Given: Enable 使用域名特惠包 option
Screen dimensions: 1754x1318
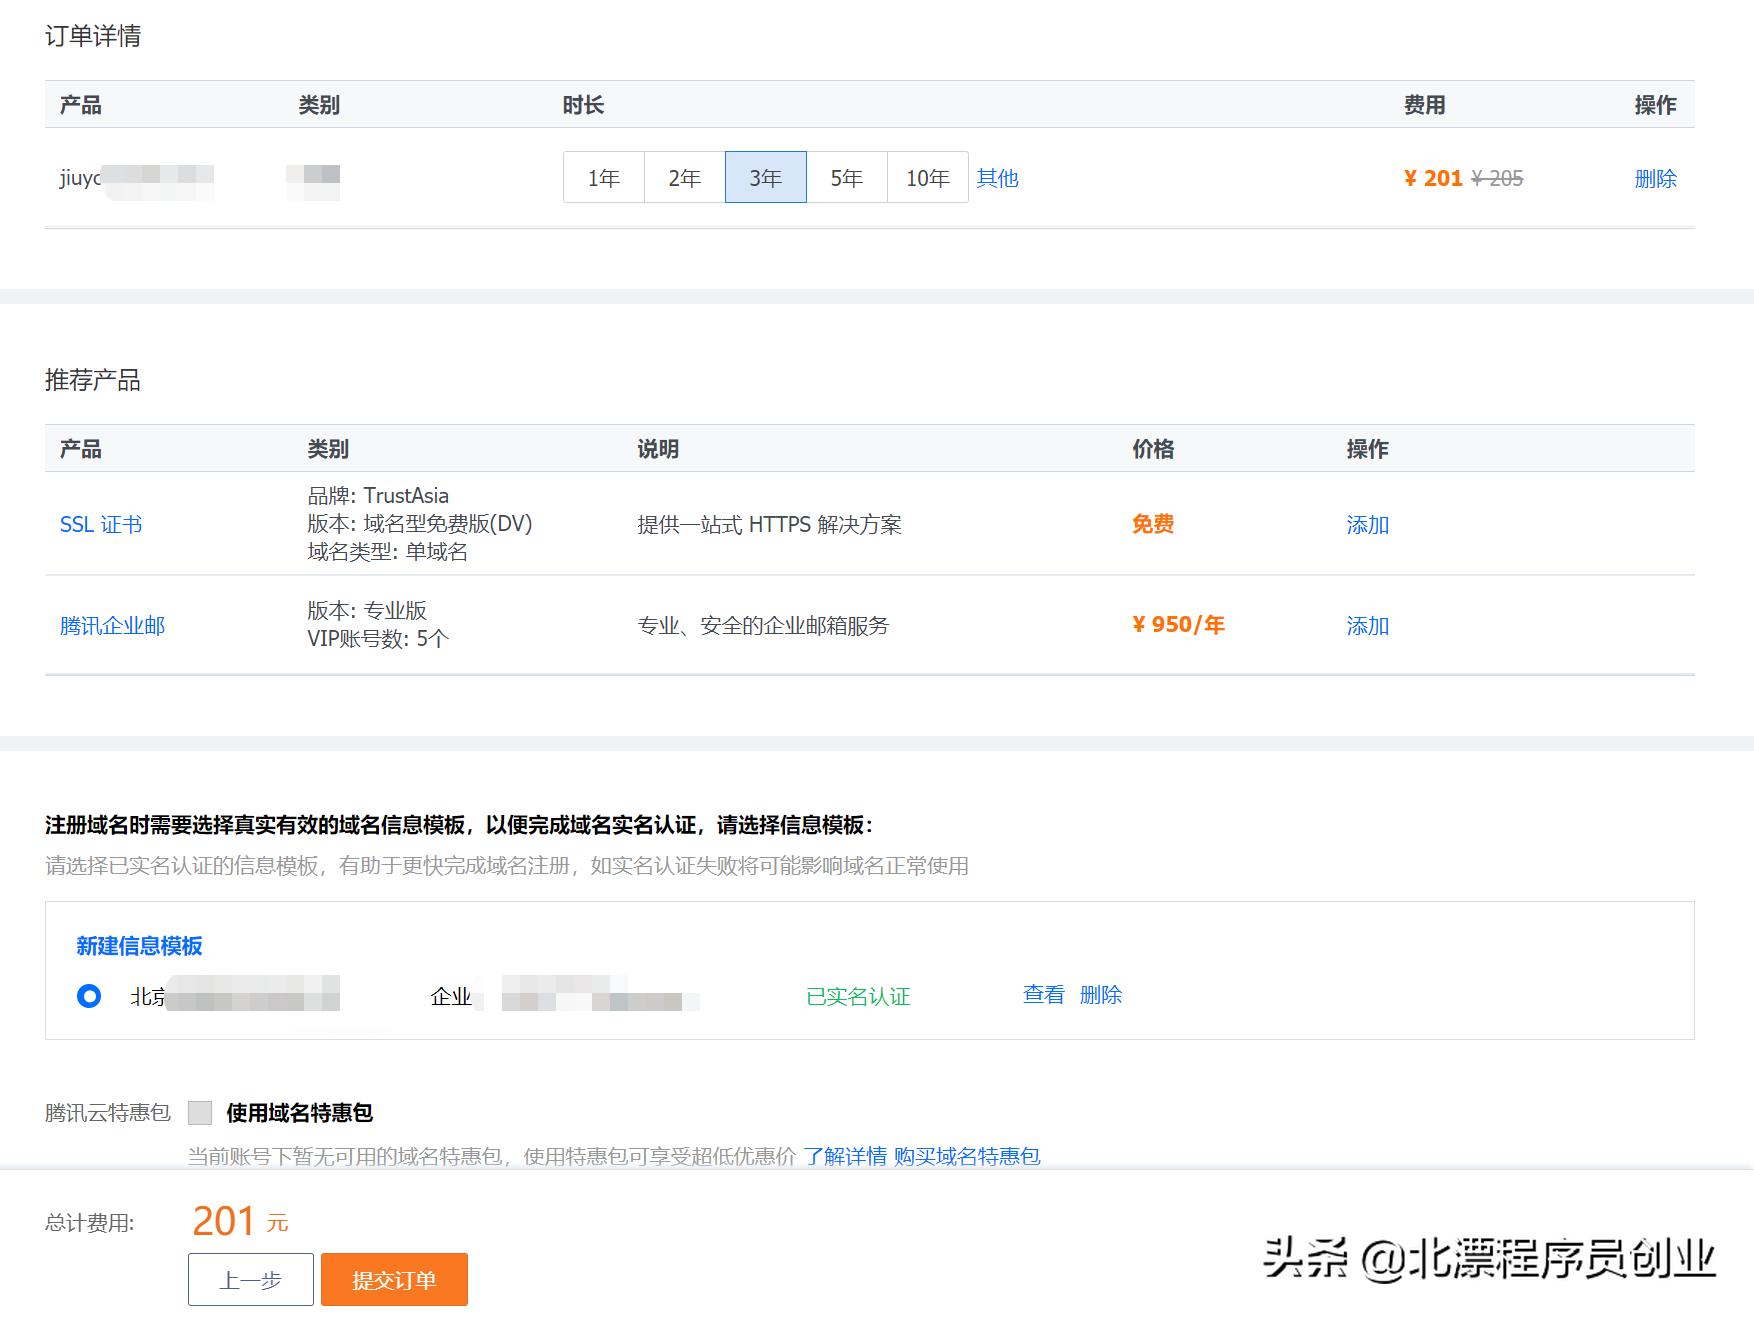Looking at the screenshot, I should pos(204,1112).
